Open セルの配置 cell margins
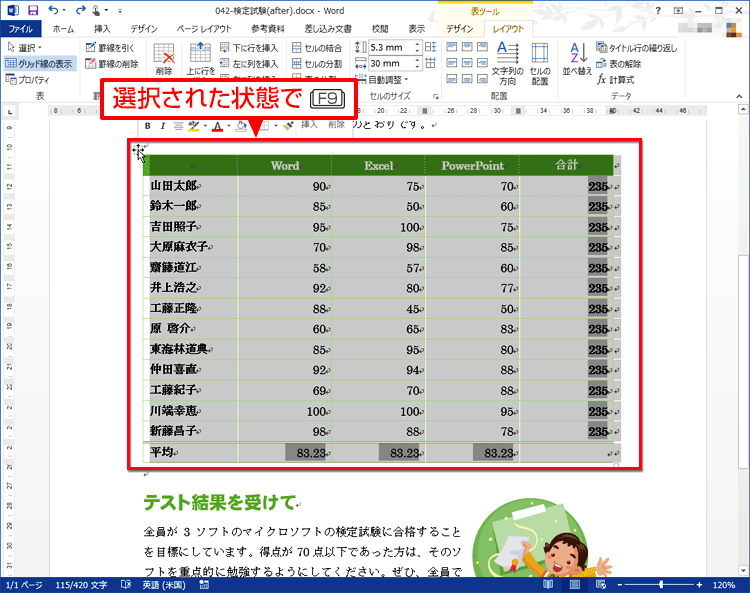 click(x=540, y=63)
